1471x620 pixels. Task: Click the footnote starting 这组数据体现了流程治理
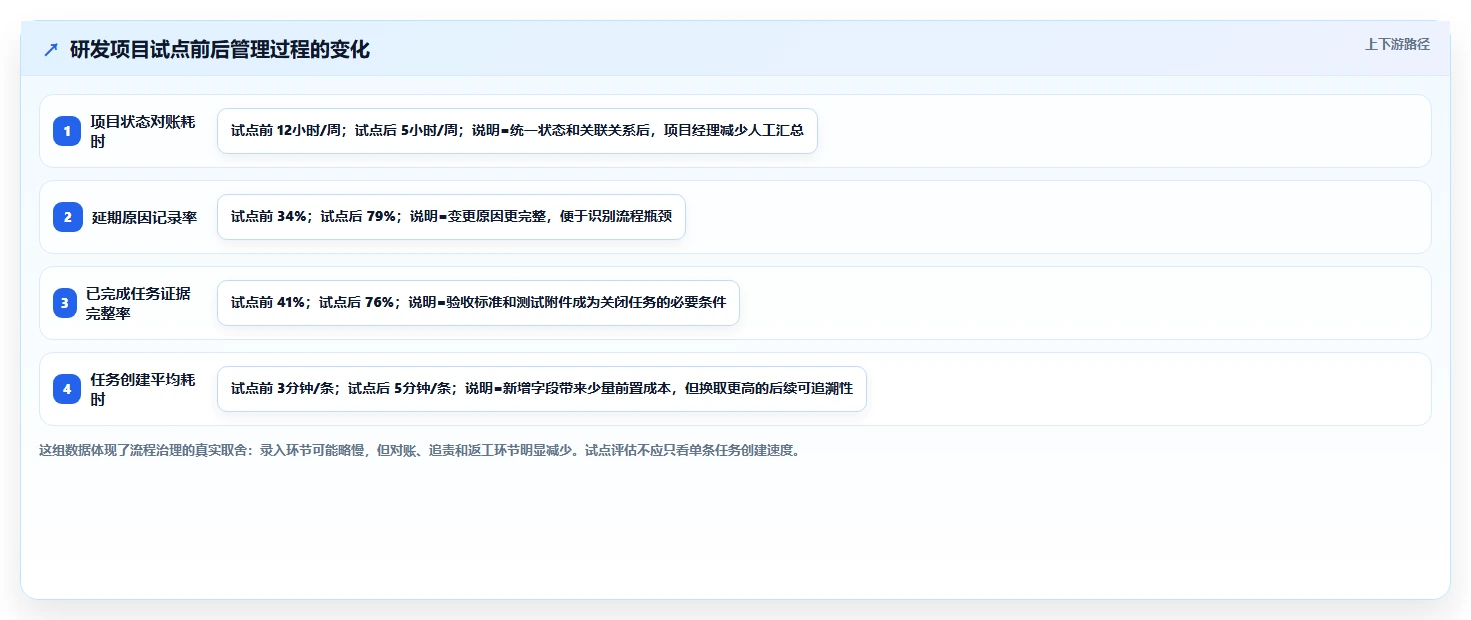[x=419, y=450]
